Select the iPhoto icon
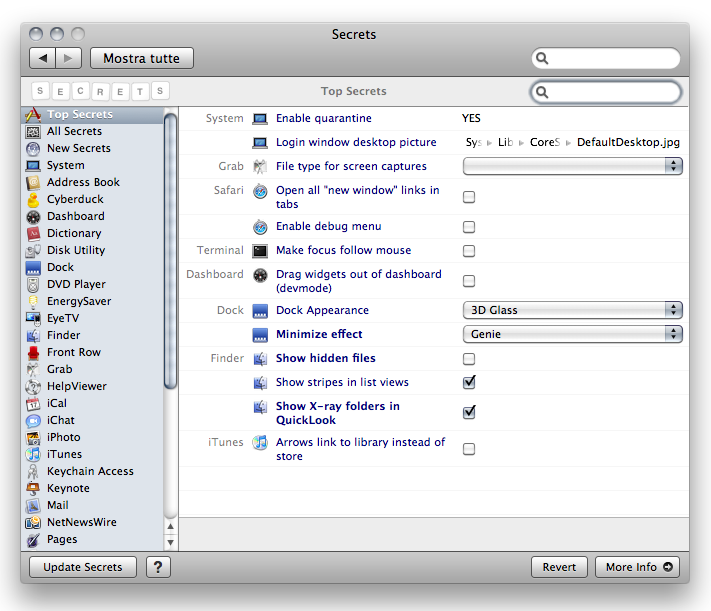This screenshot has width=711, height=611. click(x=33, y=438)
